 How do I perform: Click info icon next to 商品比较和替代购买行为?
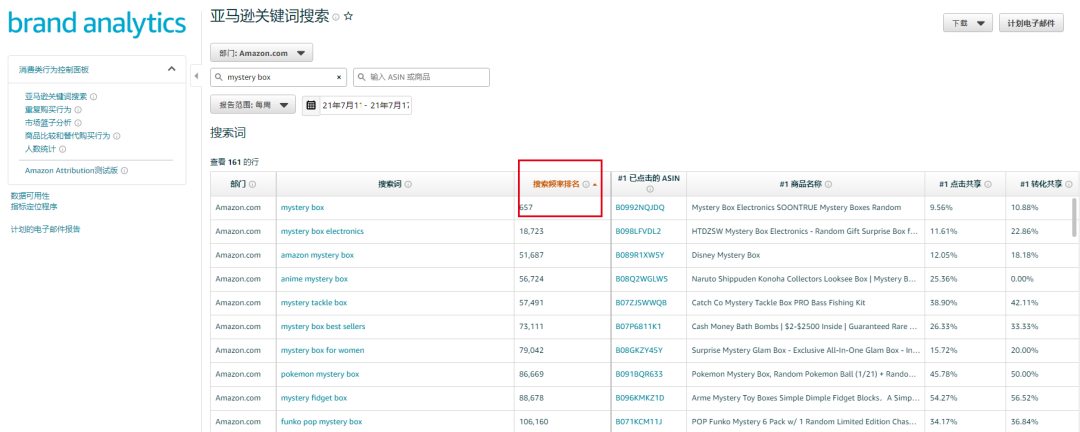coord(116,136)
